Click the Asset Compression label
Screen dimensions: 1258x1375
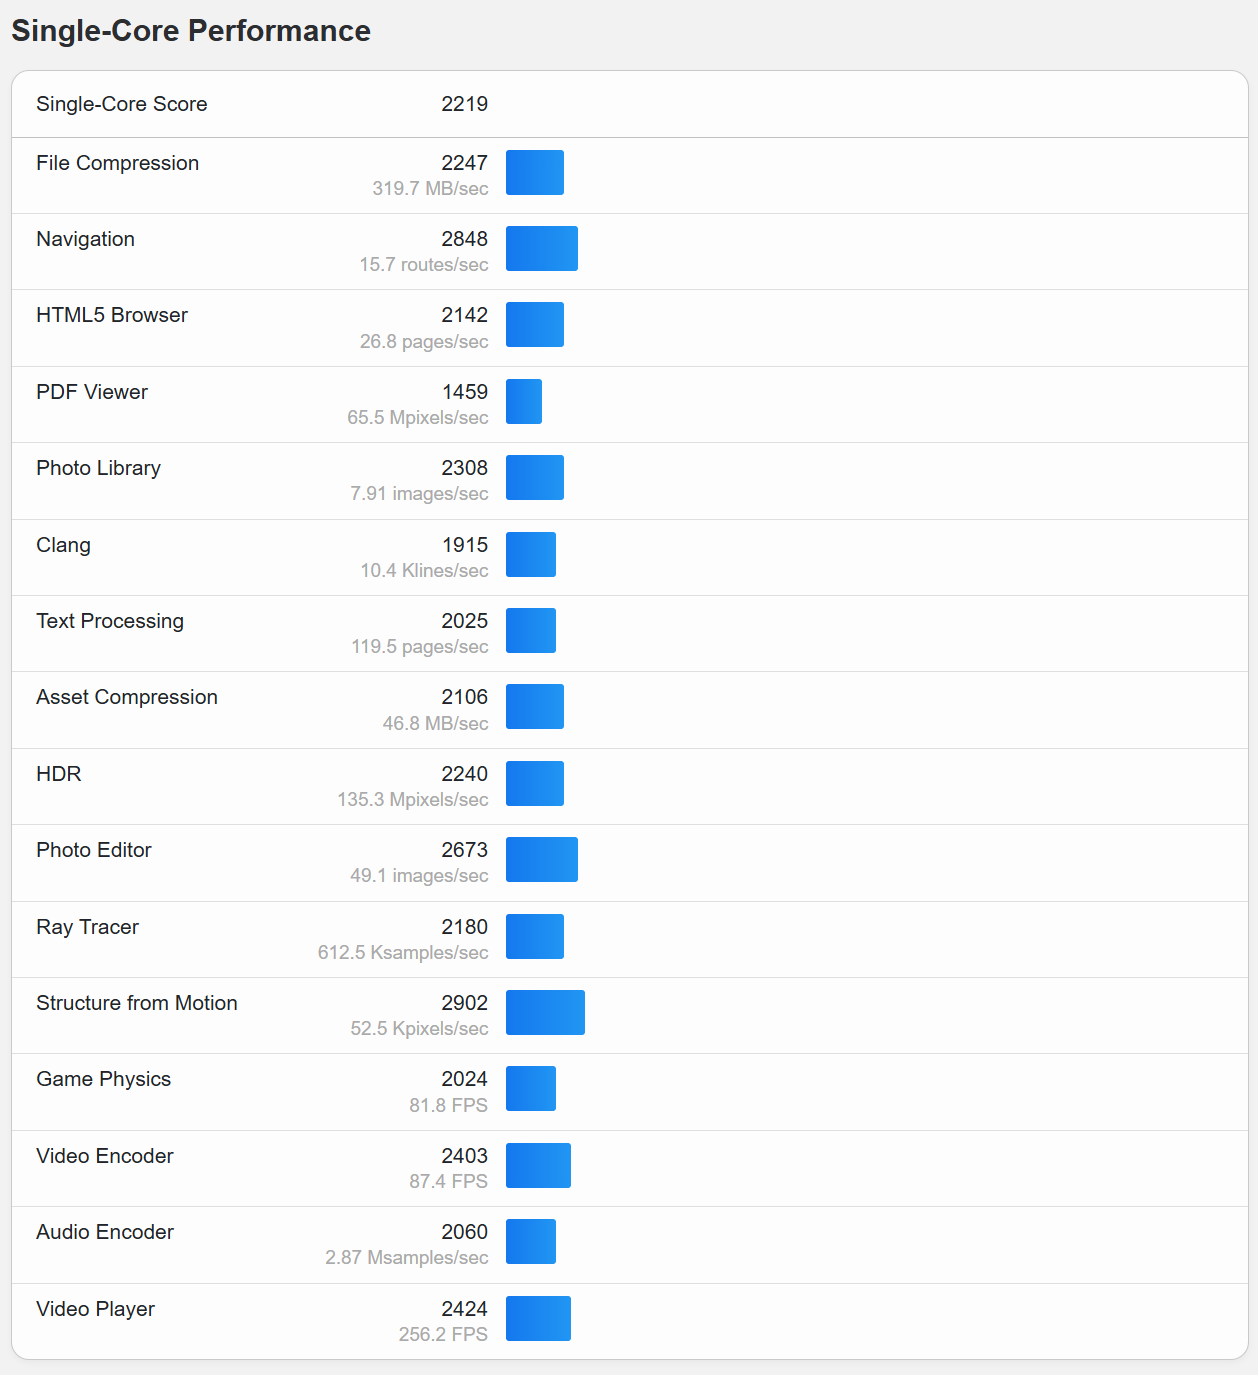tap(127, 697)
